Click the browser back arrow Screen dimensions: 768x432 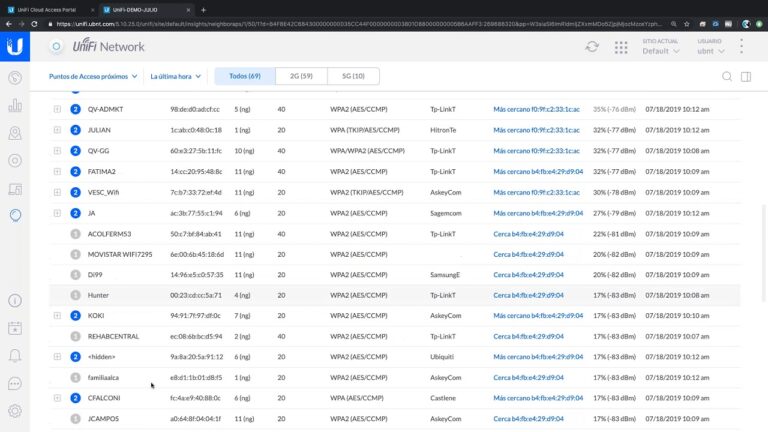click(x=9, y=24)
